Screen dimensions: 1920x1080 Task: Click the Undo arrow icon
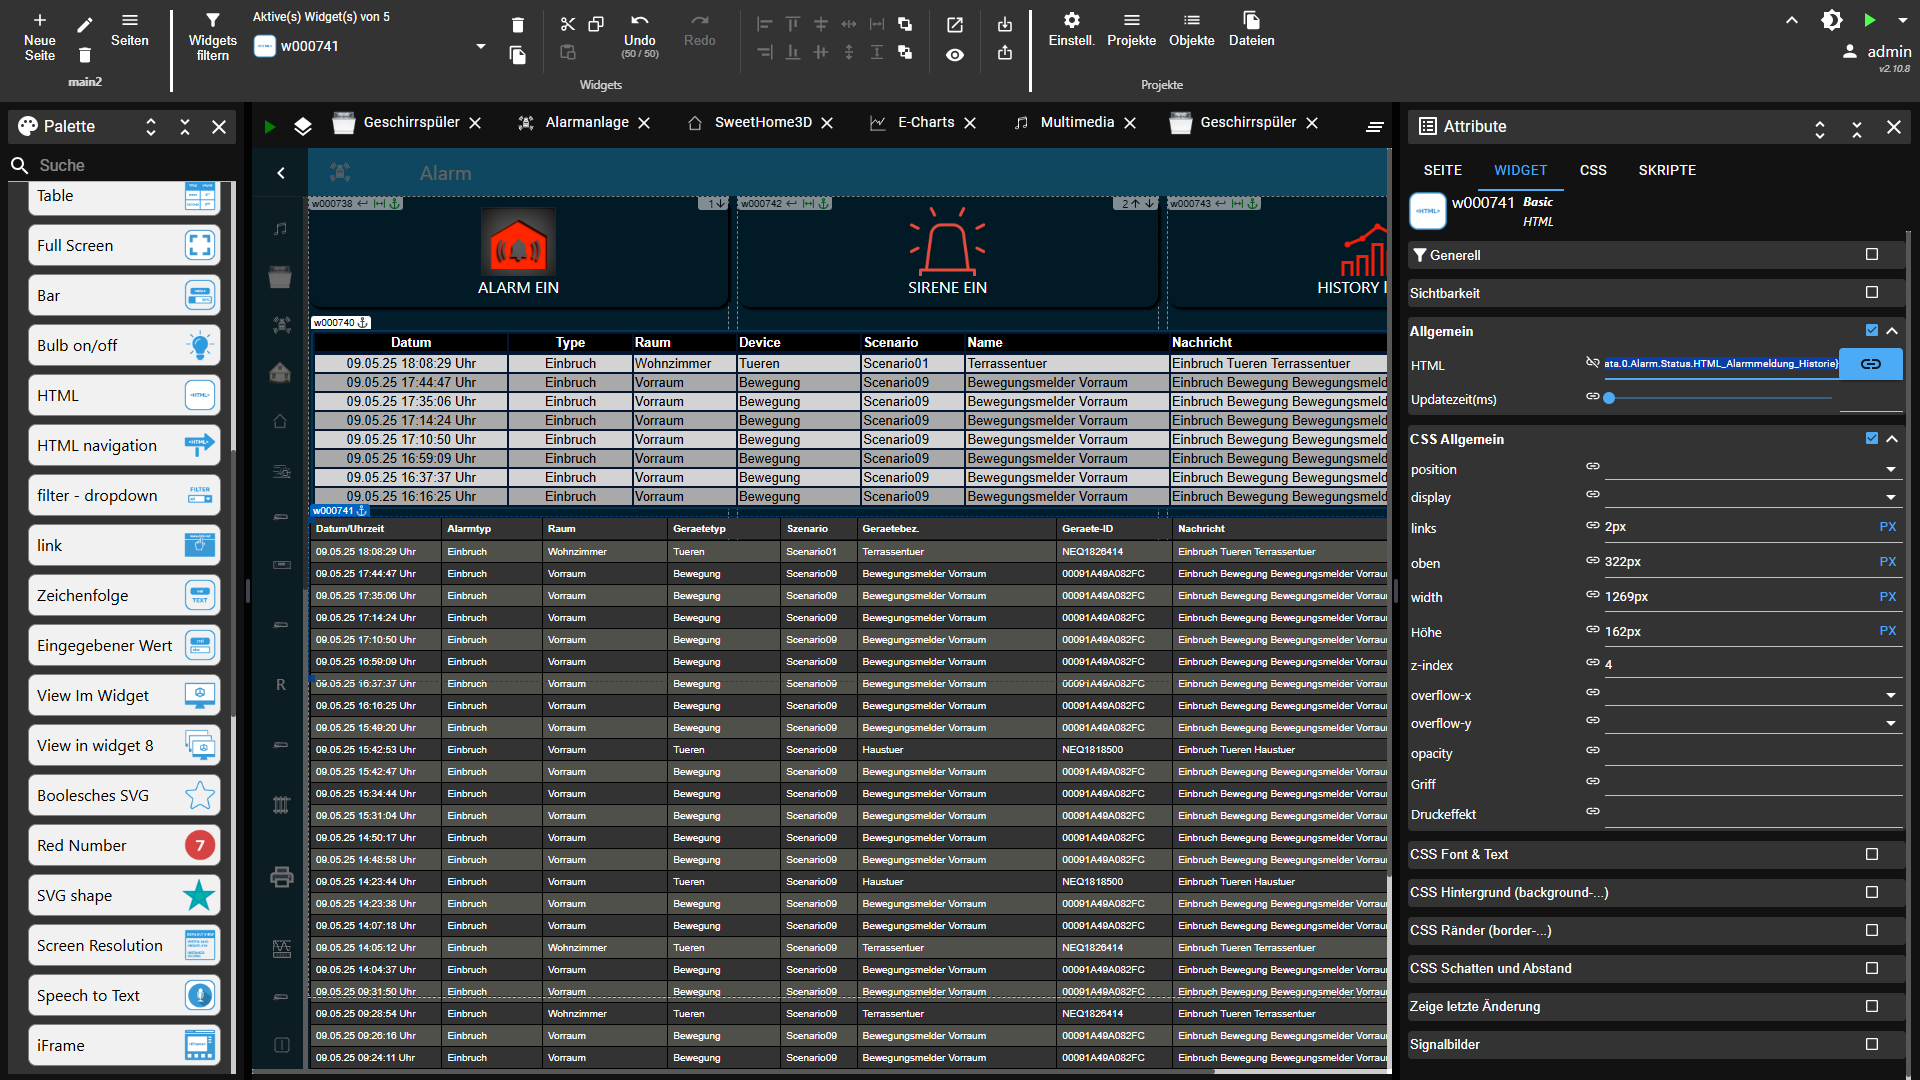coord(639,21)
